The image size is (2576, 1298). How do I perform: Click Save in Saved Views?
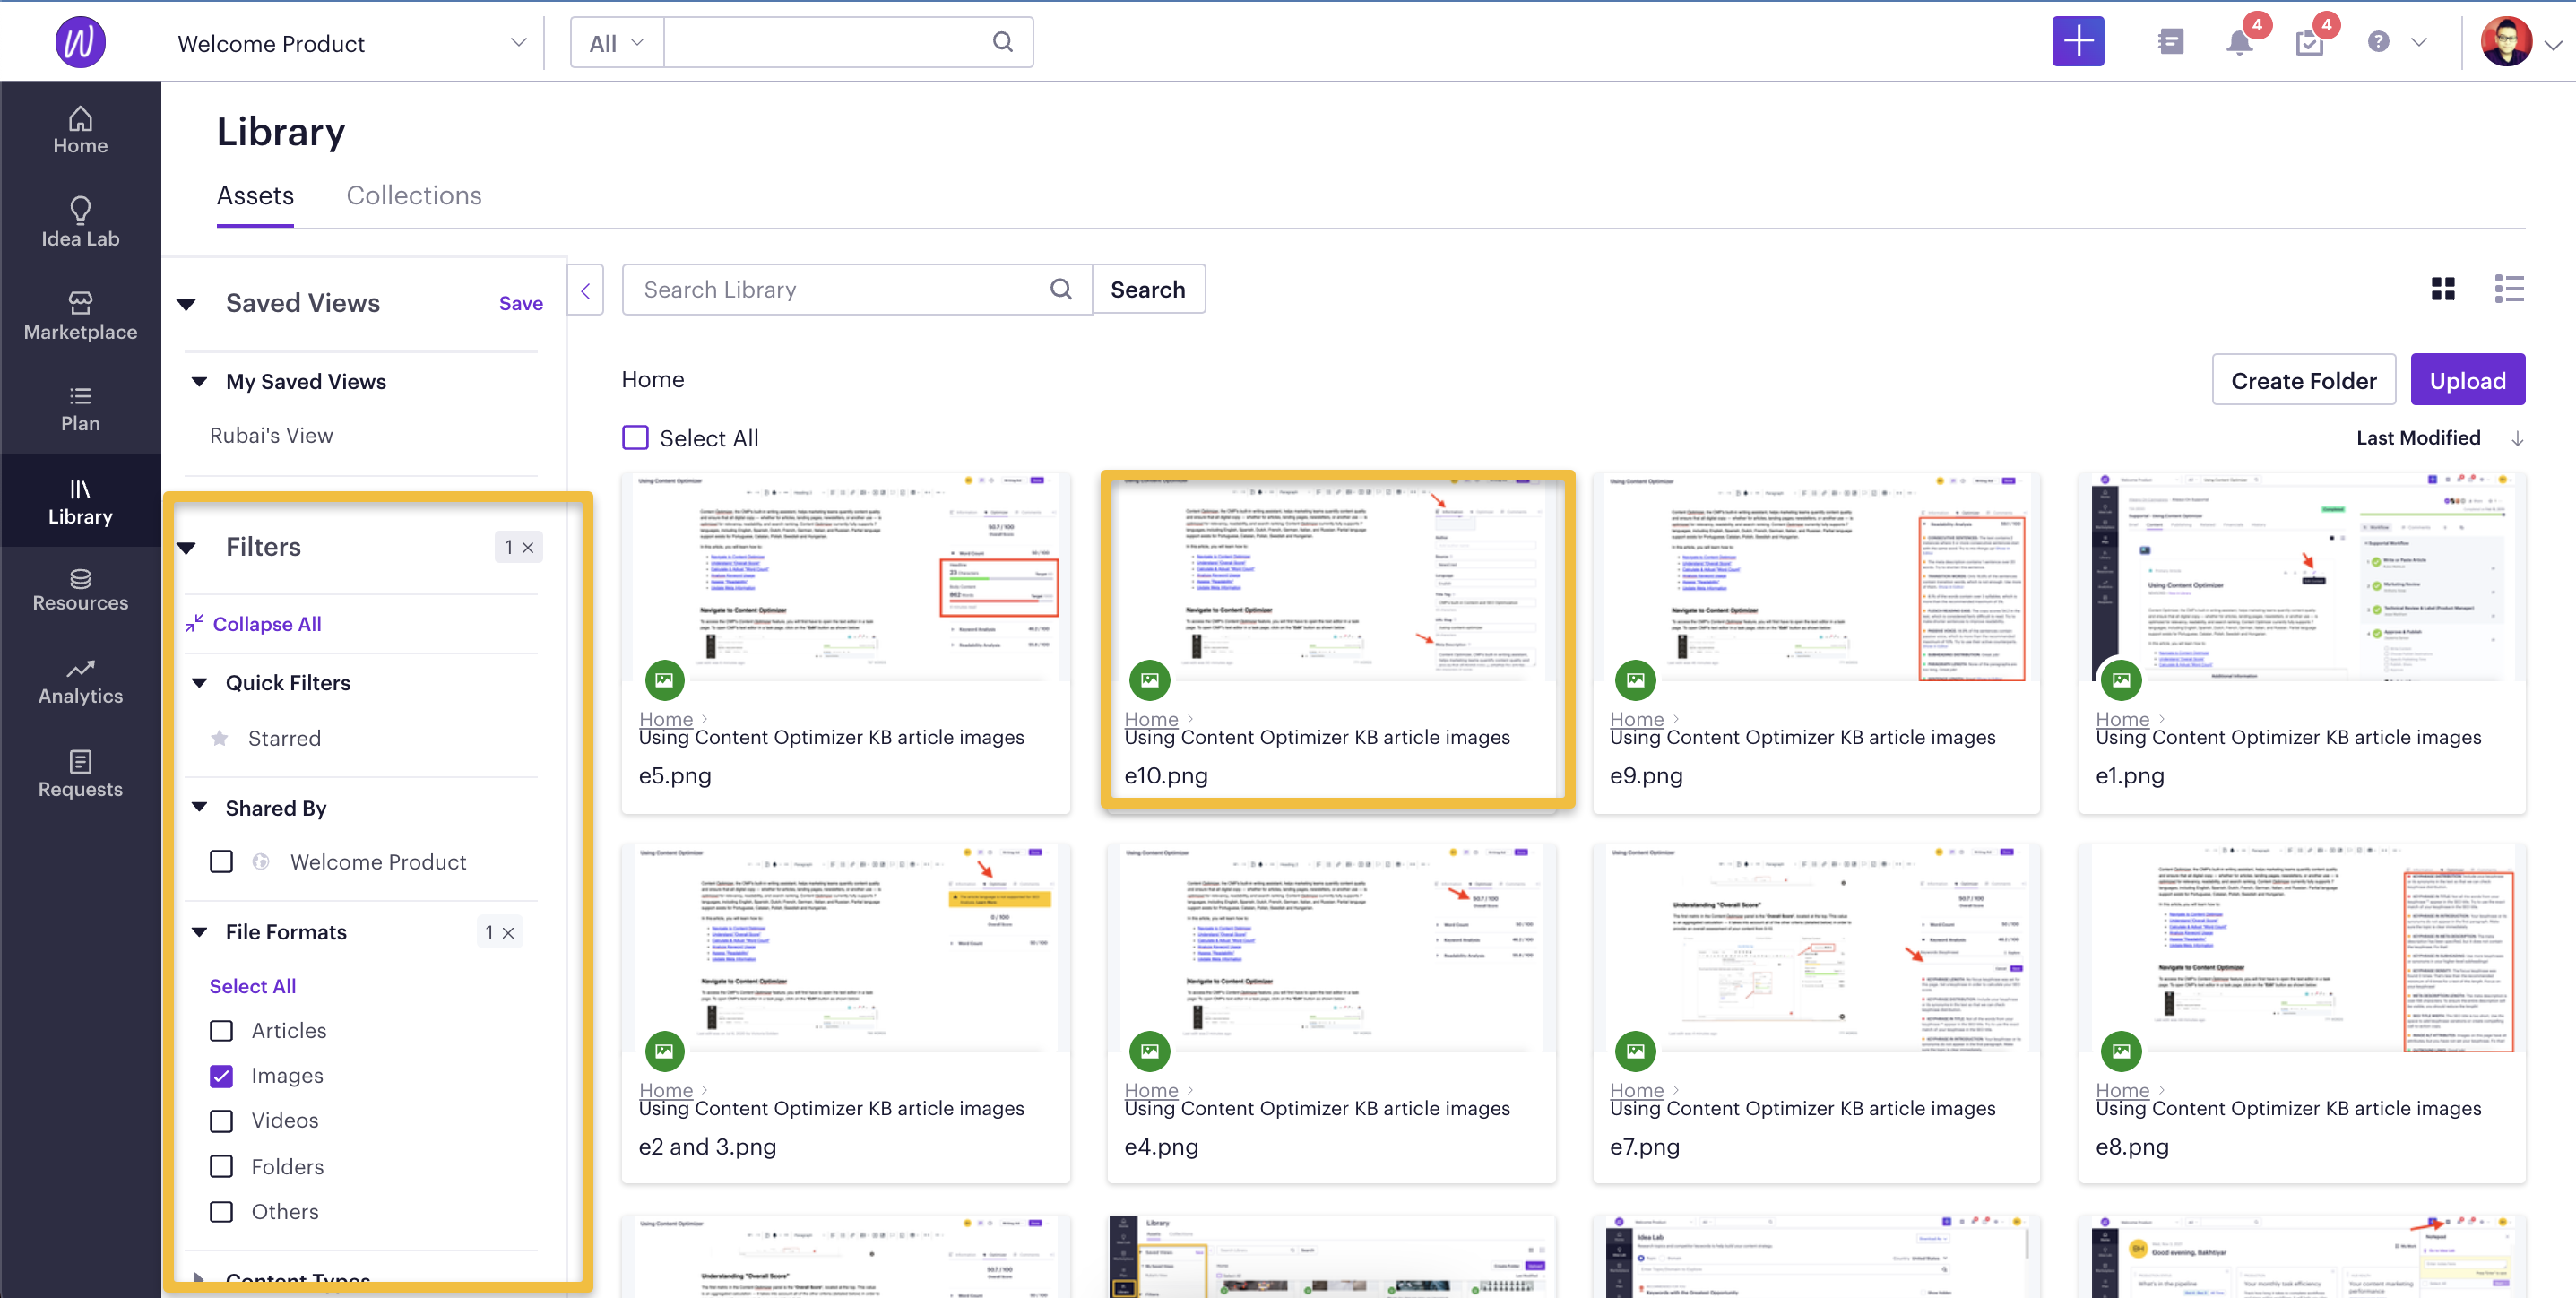pyautogui.click(x=520, y=303)
